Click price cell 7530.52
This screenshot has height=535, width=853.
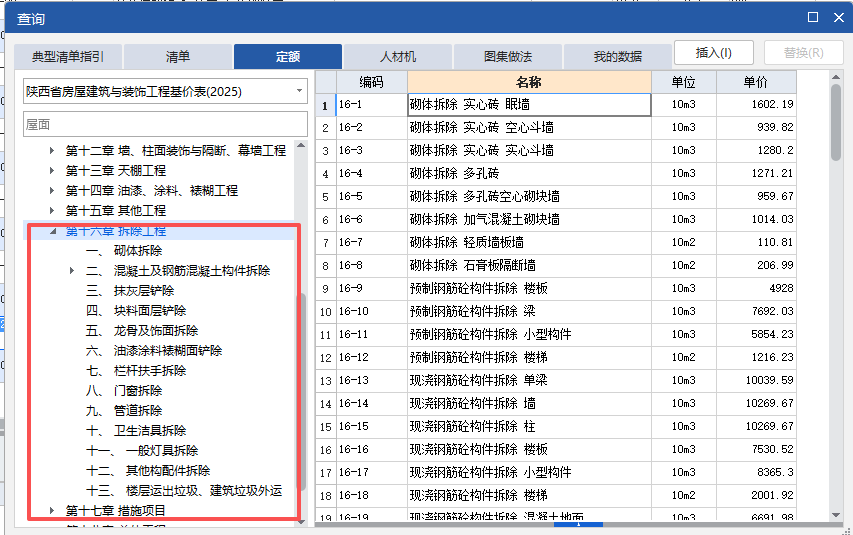tap(756, 450)
